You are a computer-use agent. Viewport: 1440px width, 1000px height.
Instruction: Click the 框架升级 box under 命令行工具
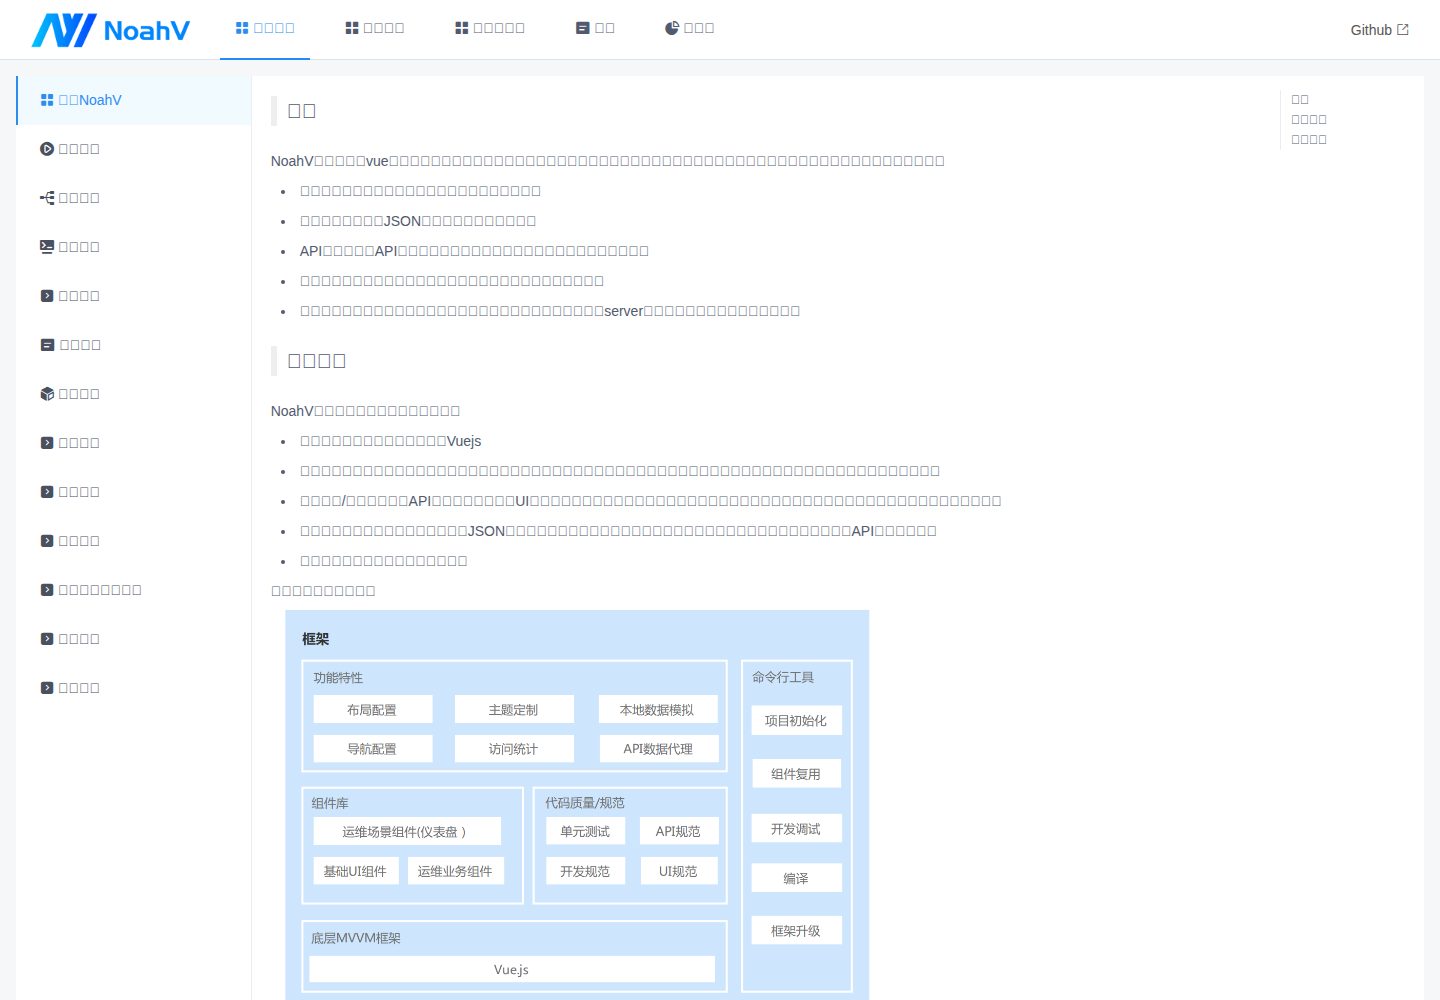click(x=796, y=931)
